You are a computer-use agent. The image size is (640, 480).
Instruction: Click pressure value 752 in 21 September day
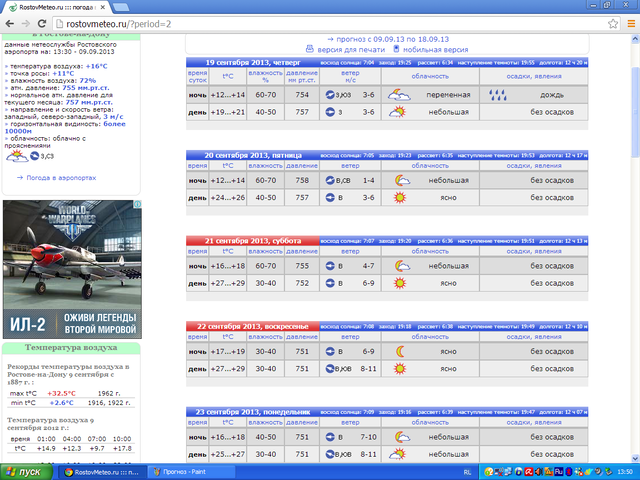coord(302,283)
